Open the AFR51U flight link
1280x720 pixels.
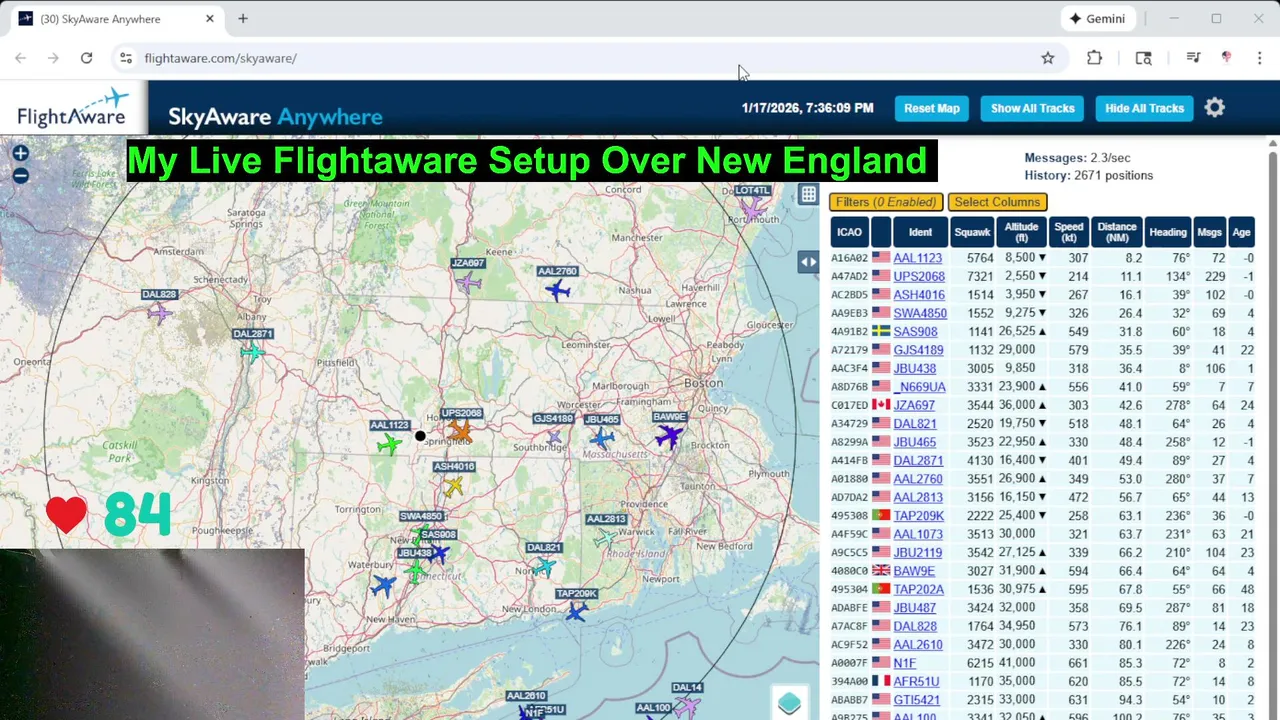coord(916,681)
